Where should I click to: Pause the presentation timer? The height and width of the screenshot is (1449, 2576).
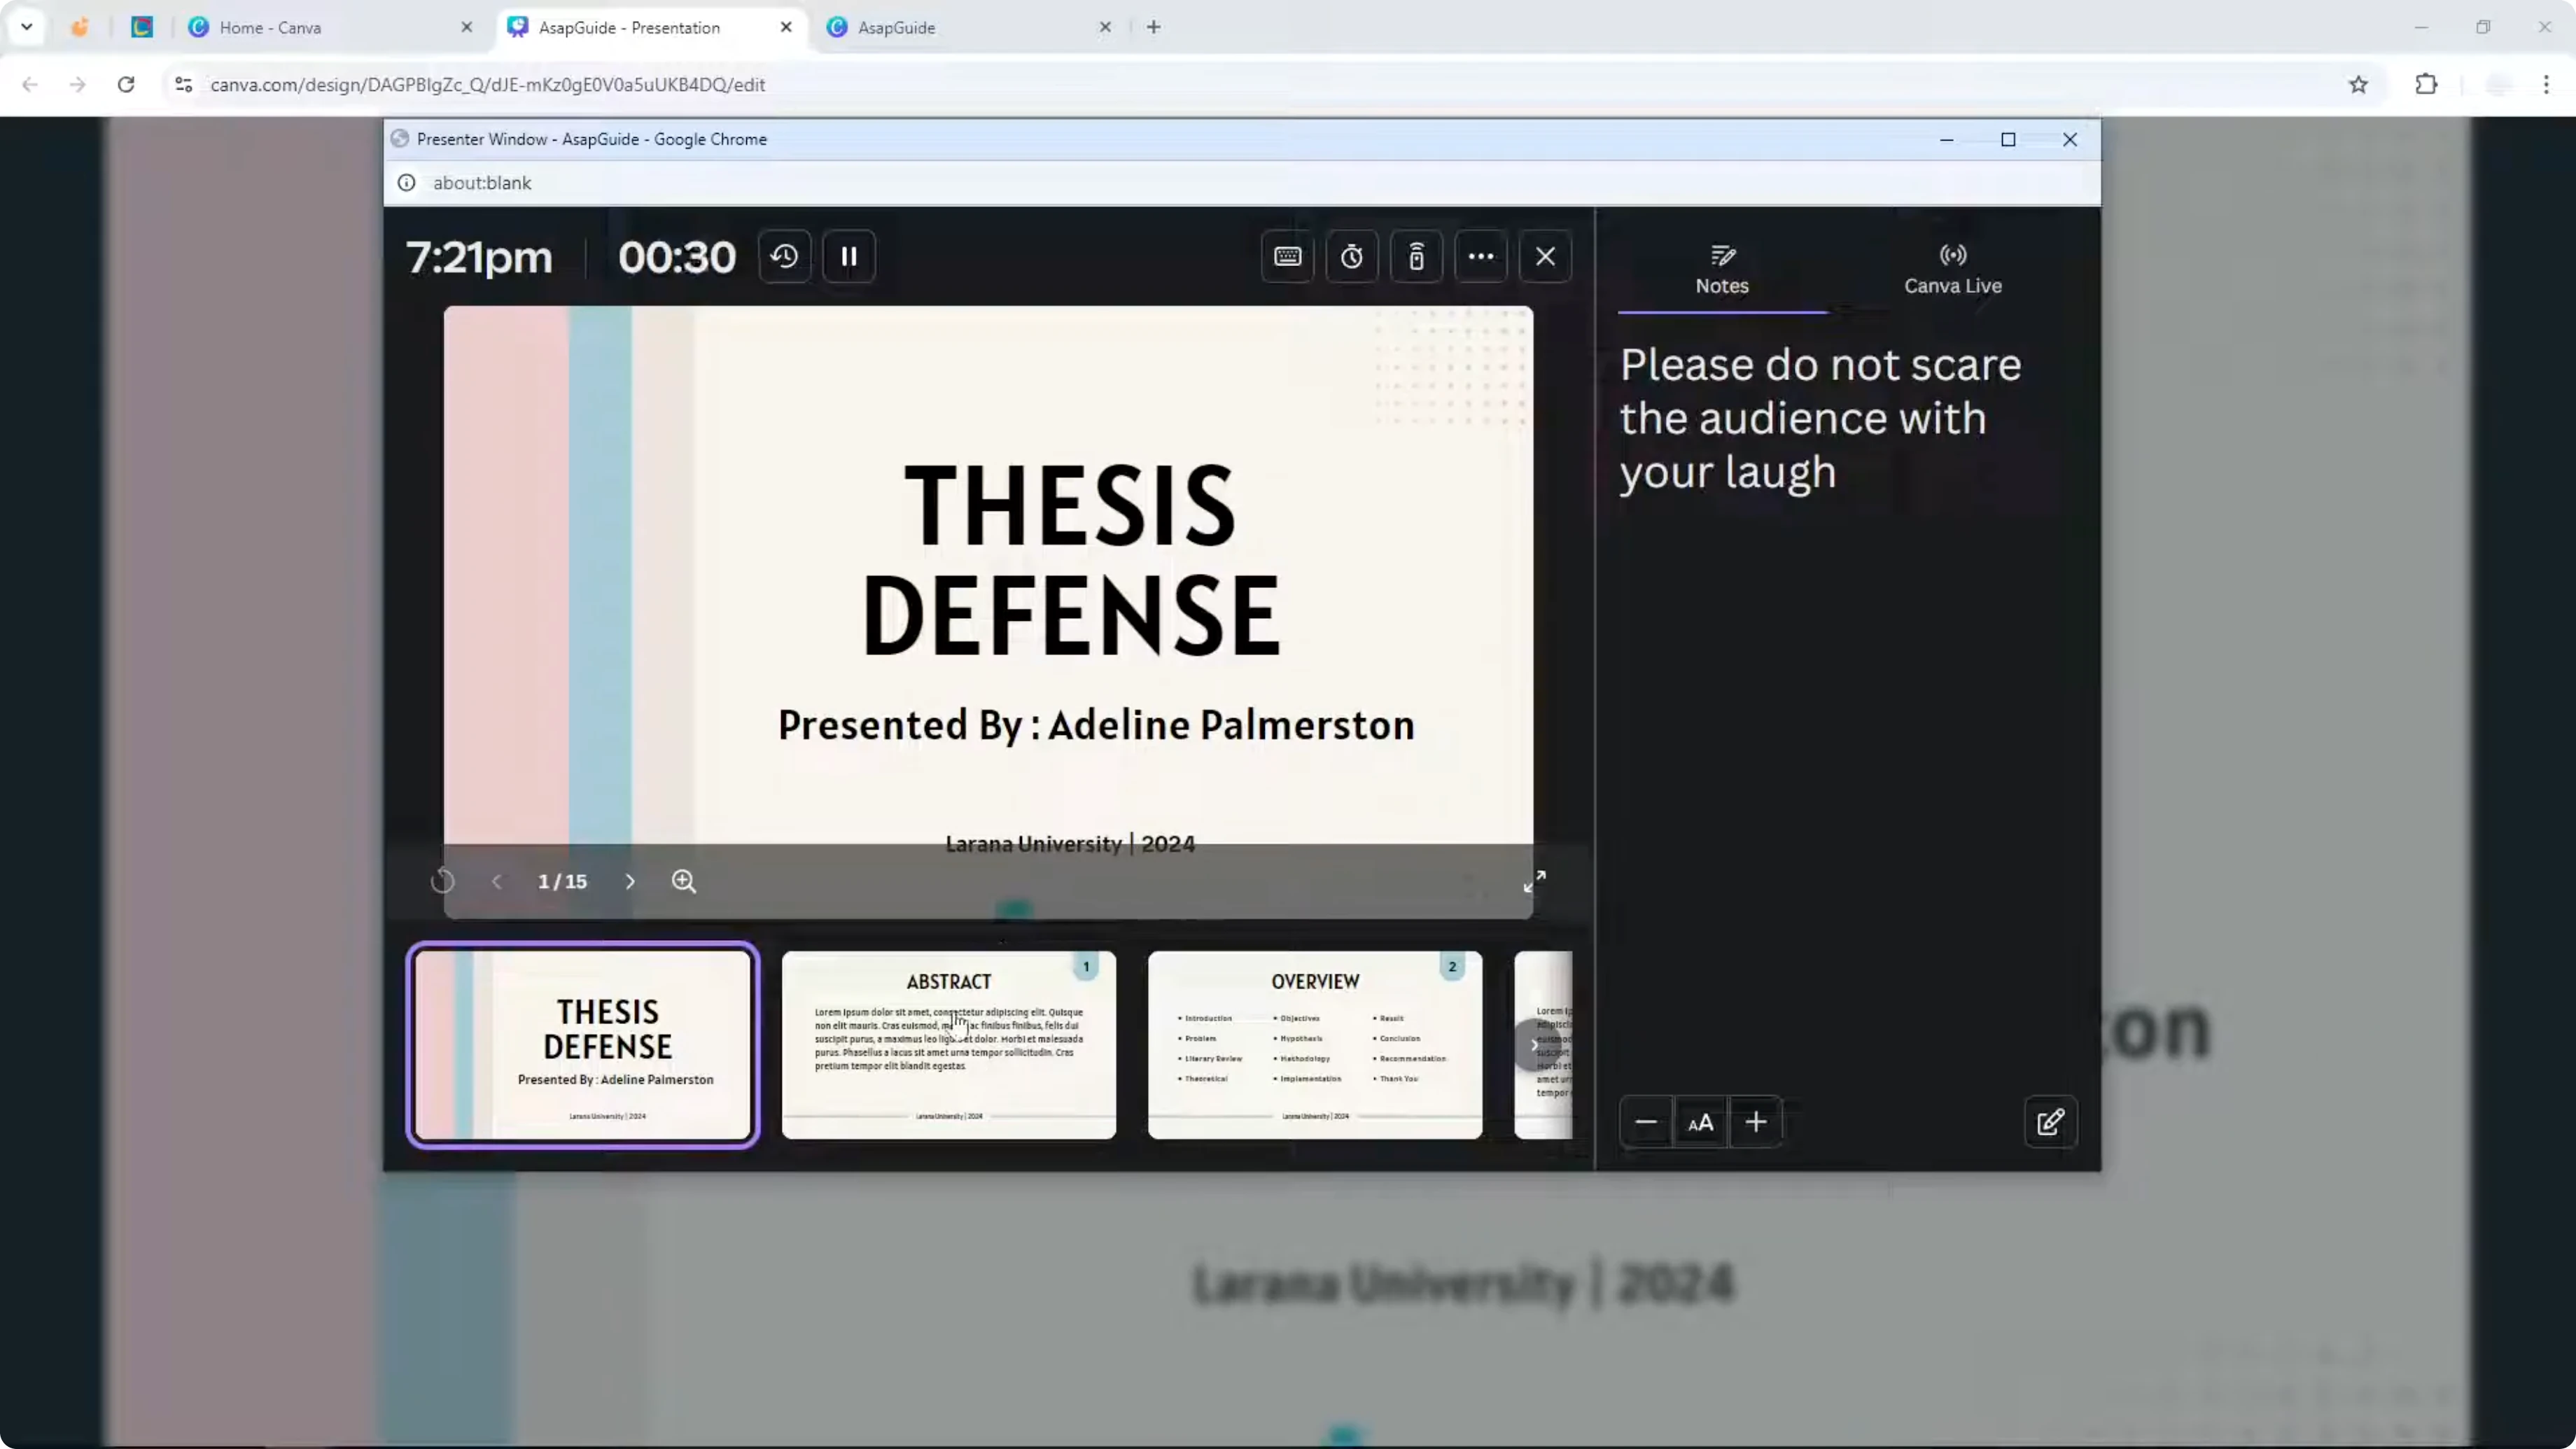click(x=849, y=257)
